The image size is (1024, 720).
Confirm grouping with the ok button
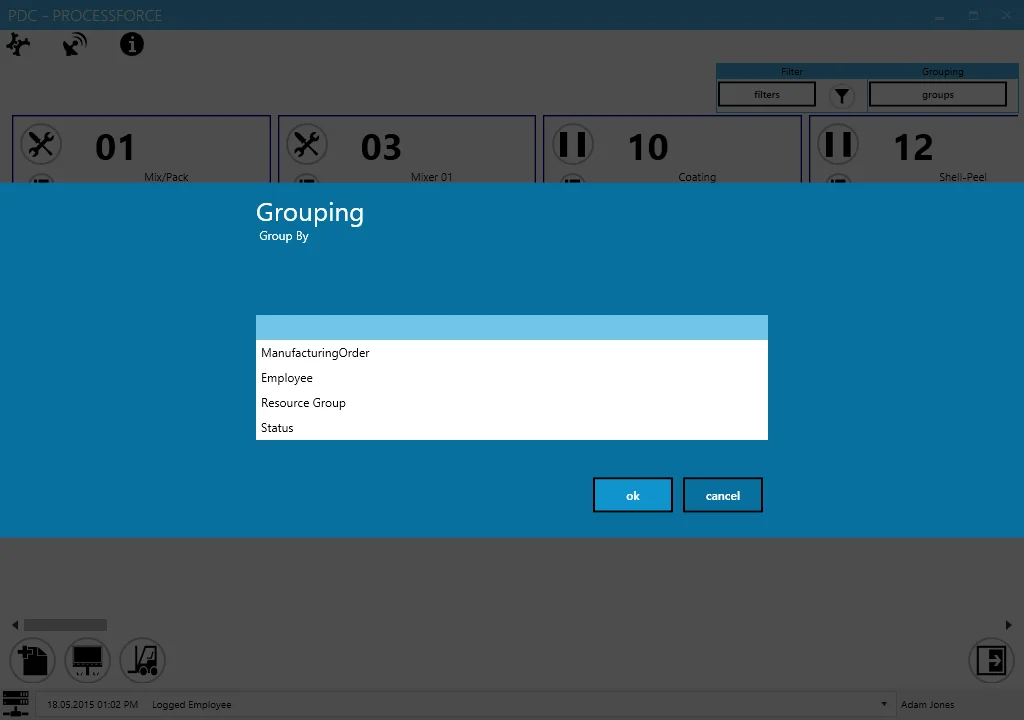click(x=632, y=494)
